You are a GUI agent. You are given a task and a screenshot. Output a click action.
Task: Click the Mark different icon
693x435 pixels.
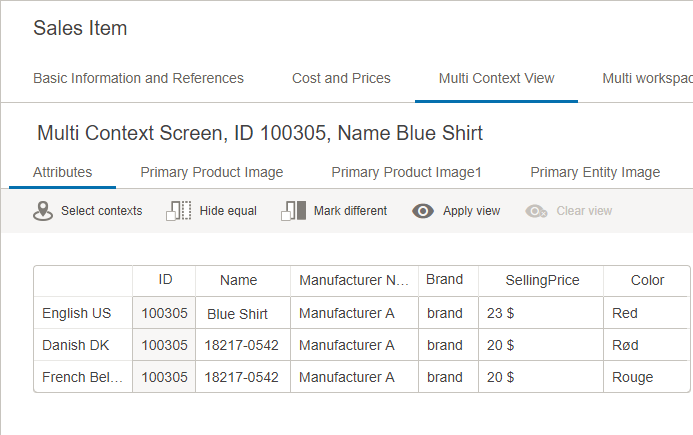pyautogui.click(x=294, y=211)
